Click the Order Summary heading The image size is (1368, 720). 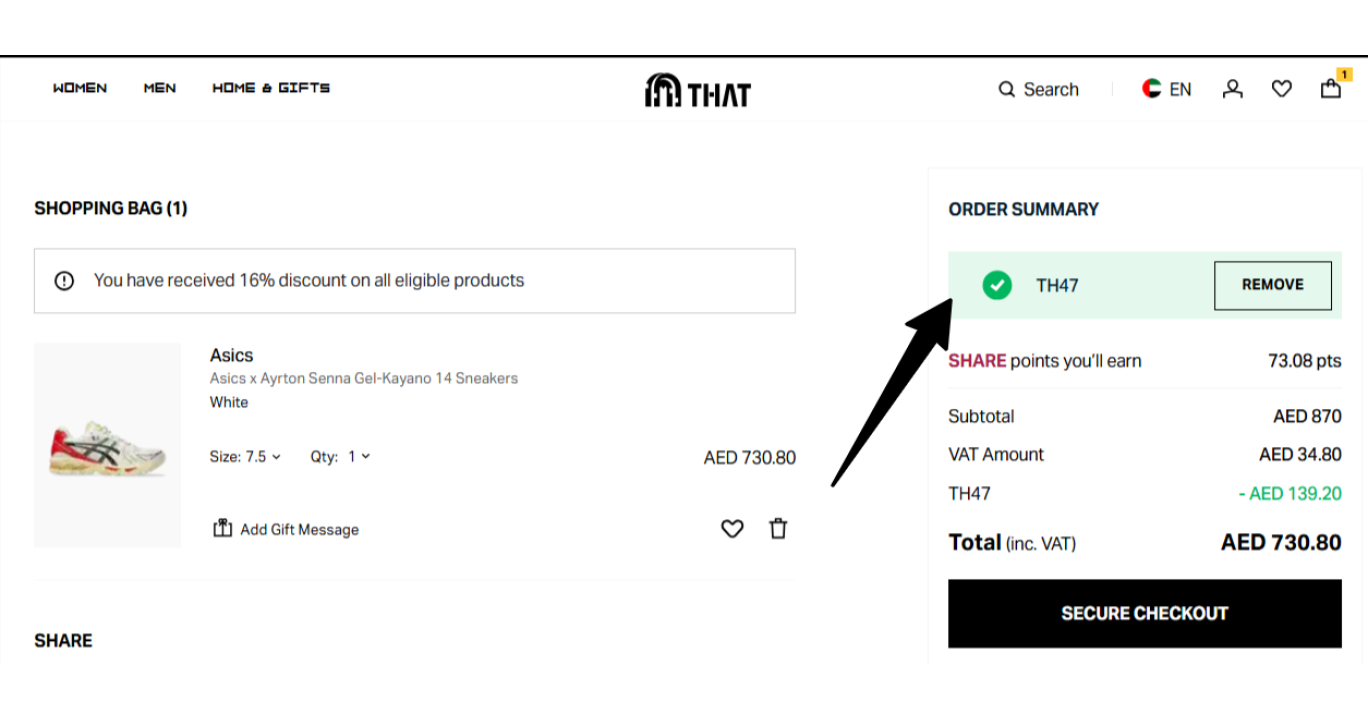pyautogui.click(x=1023, y=209)
